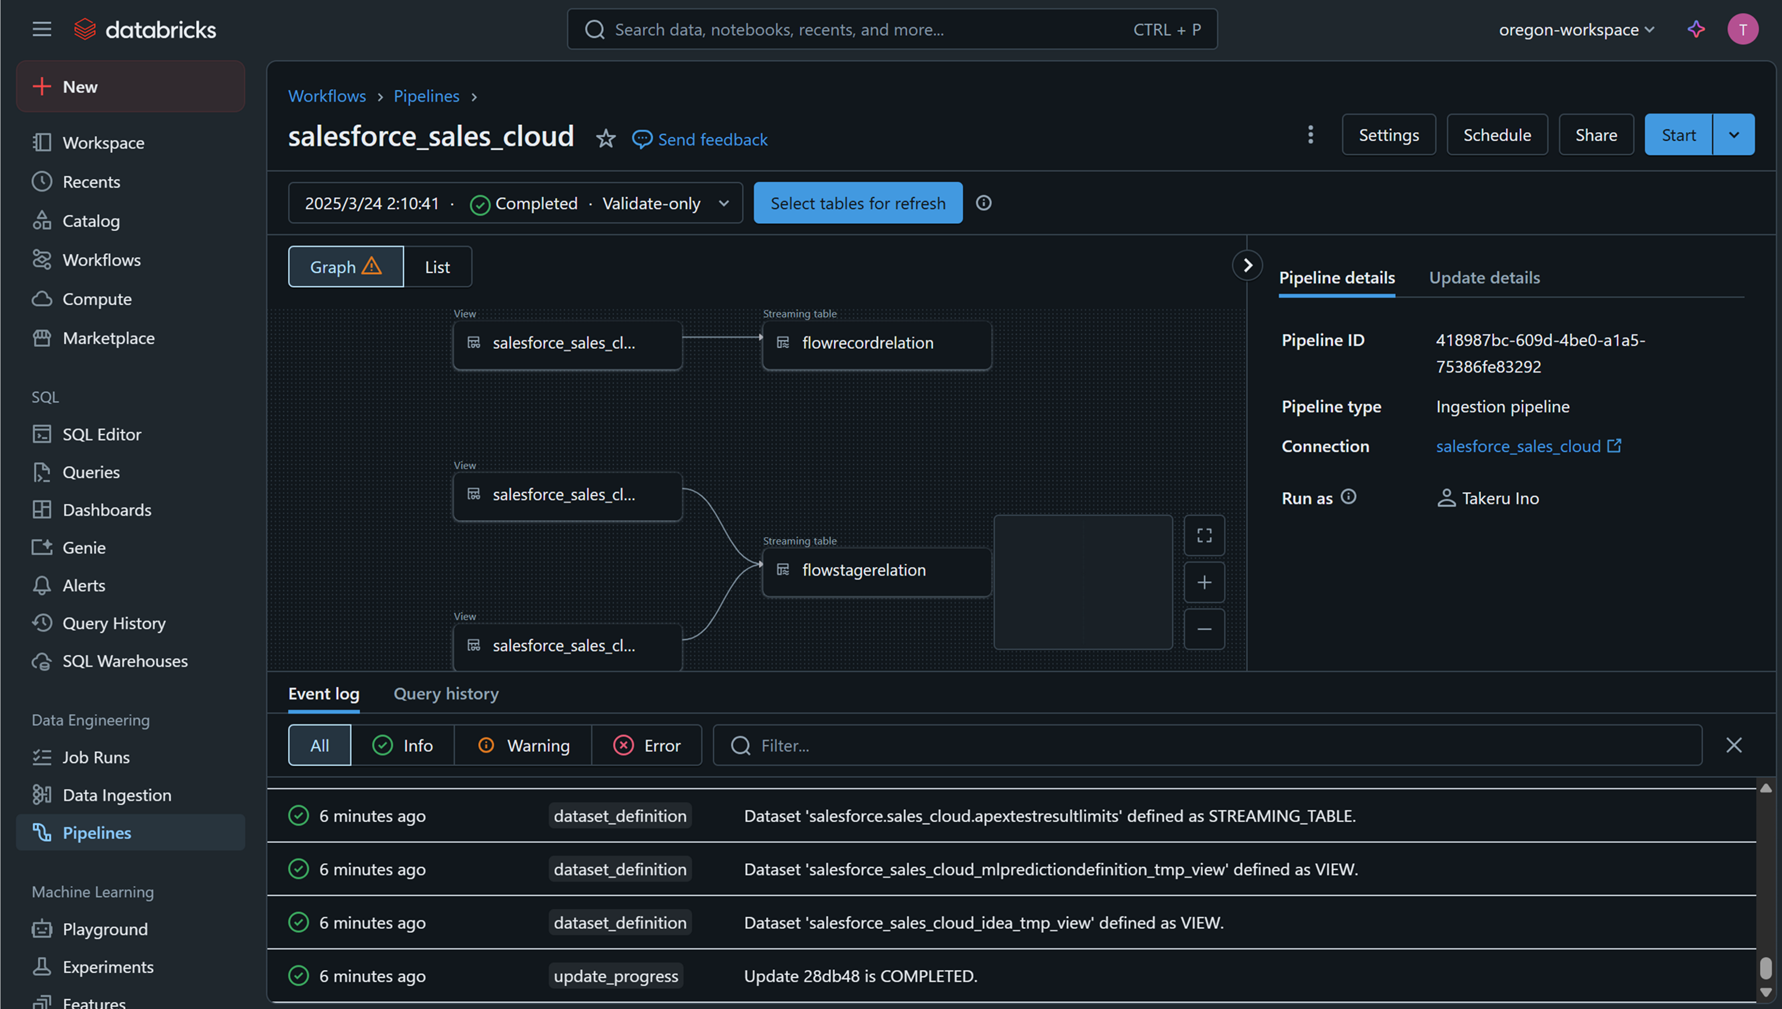1782x1009 pixels.
Task: Open SQL Warehouses in the sidebar
Action: point(131,661)
